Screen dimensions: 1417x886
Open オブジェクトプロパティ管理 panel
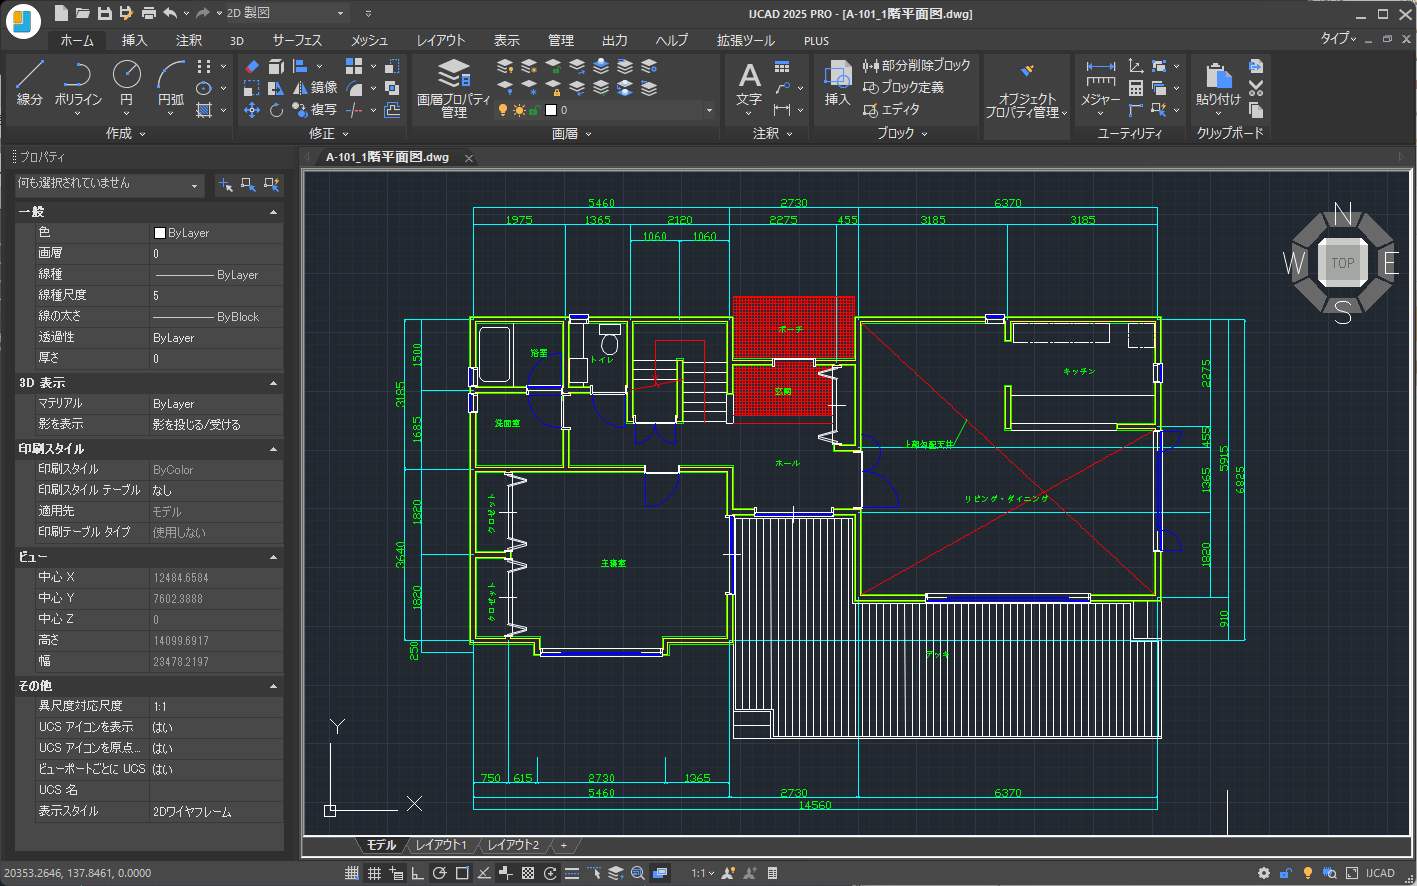tap(1026, 90)
